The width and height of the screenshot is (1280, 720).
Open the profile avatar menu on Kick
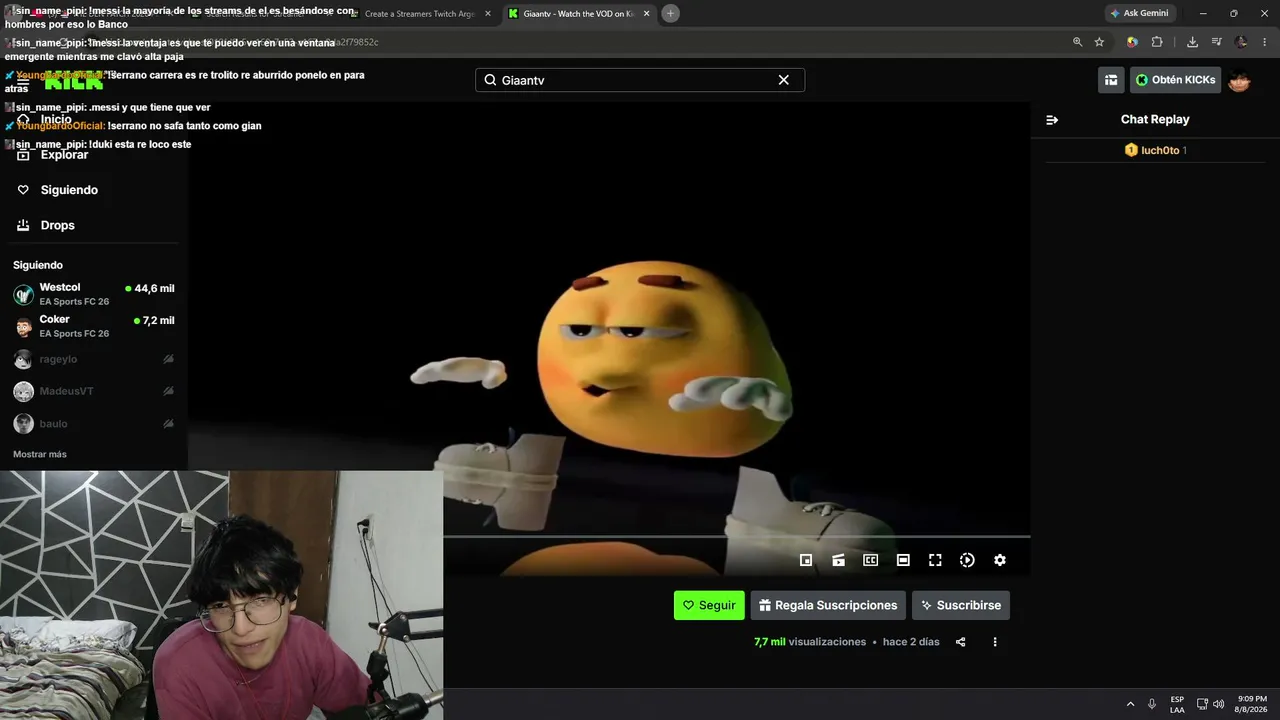pos(1239,80)
